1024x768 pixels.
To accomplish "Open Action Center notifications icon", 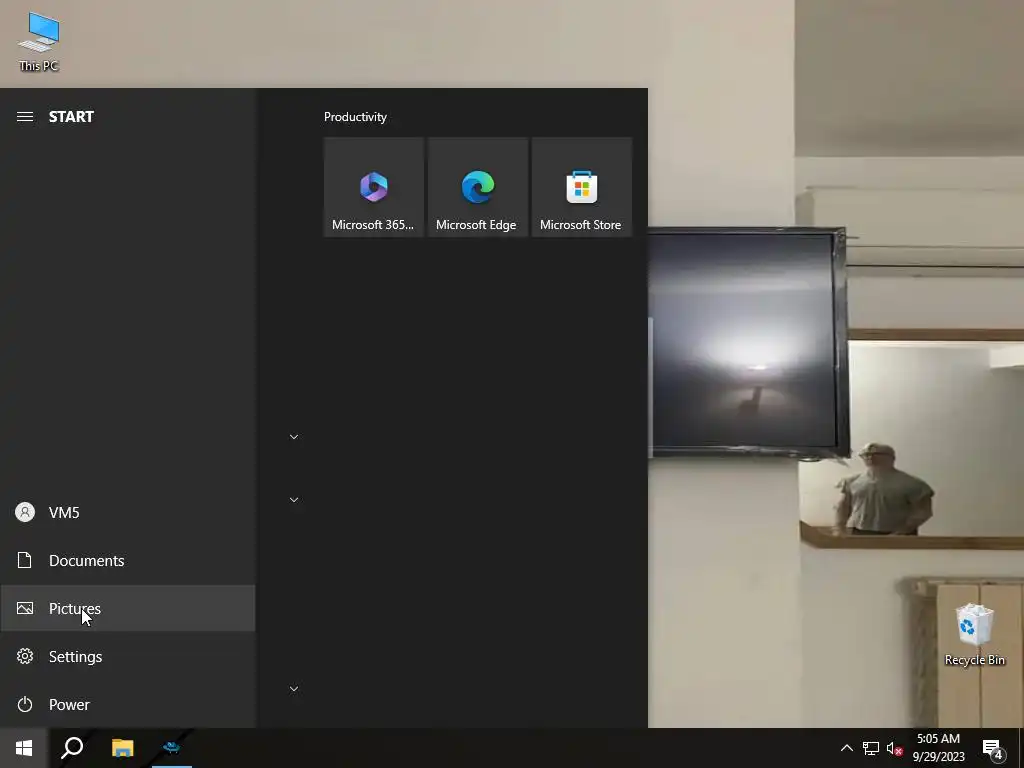I will click(x=993, y=749).
